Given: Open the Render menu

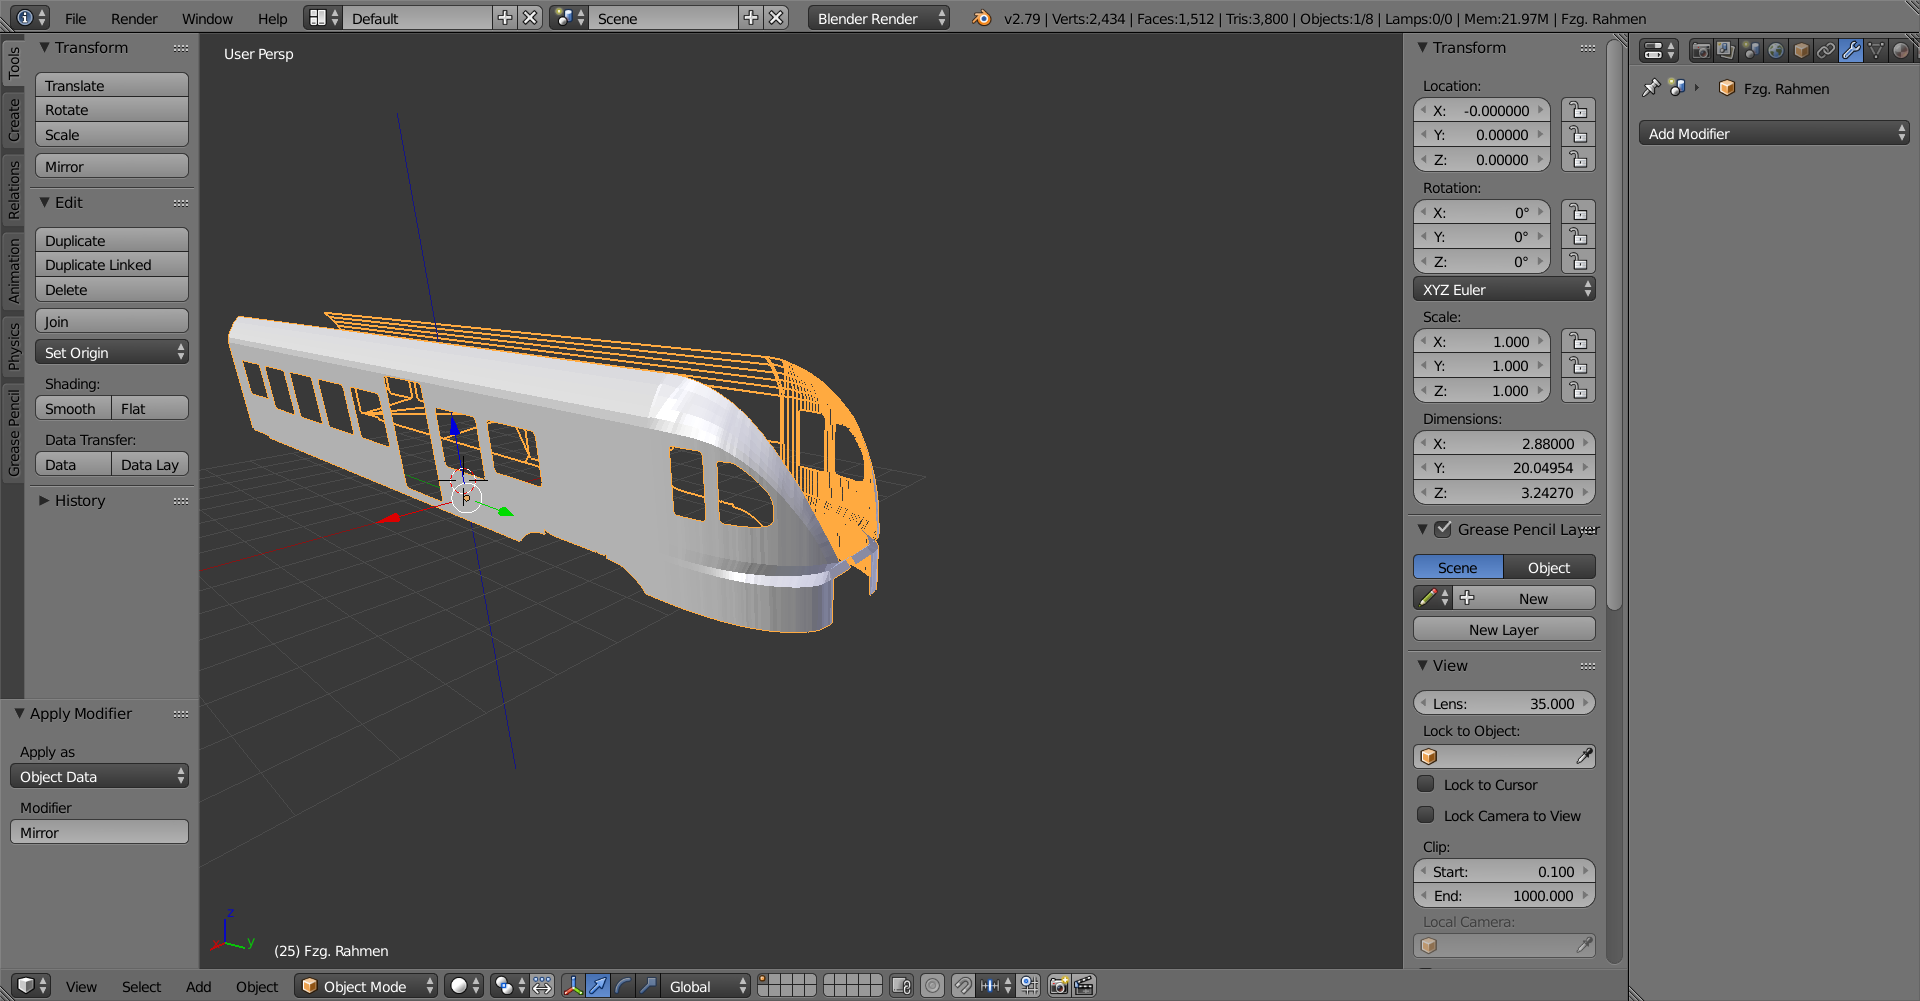Looking at the screenshot, I should click(134, 18).
